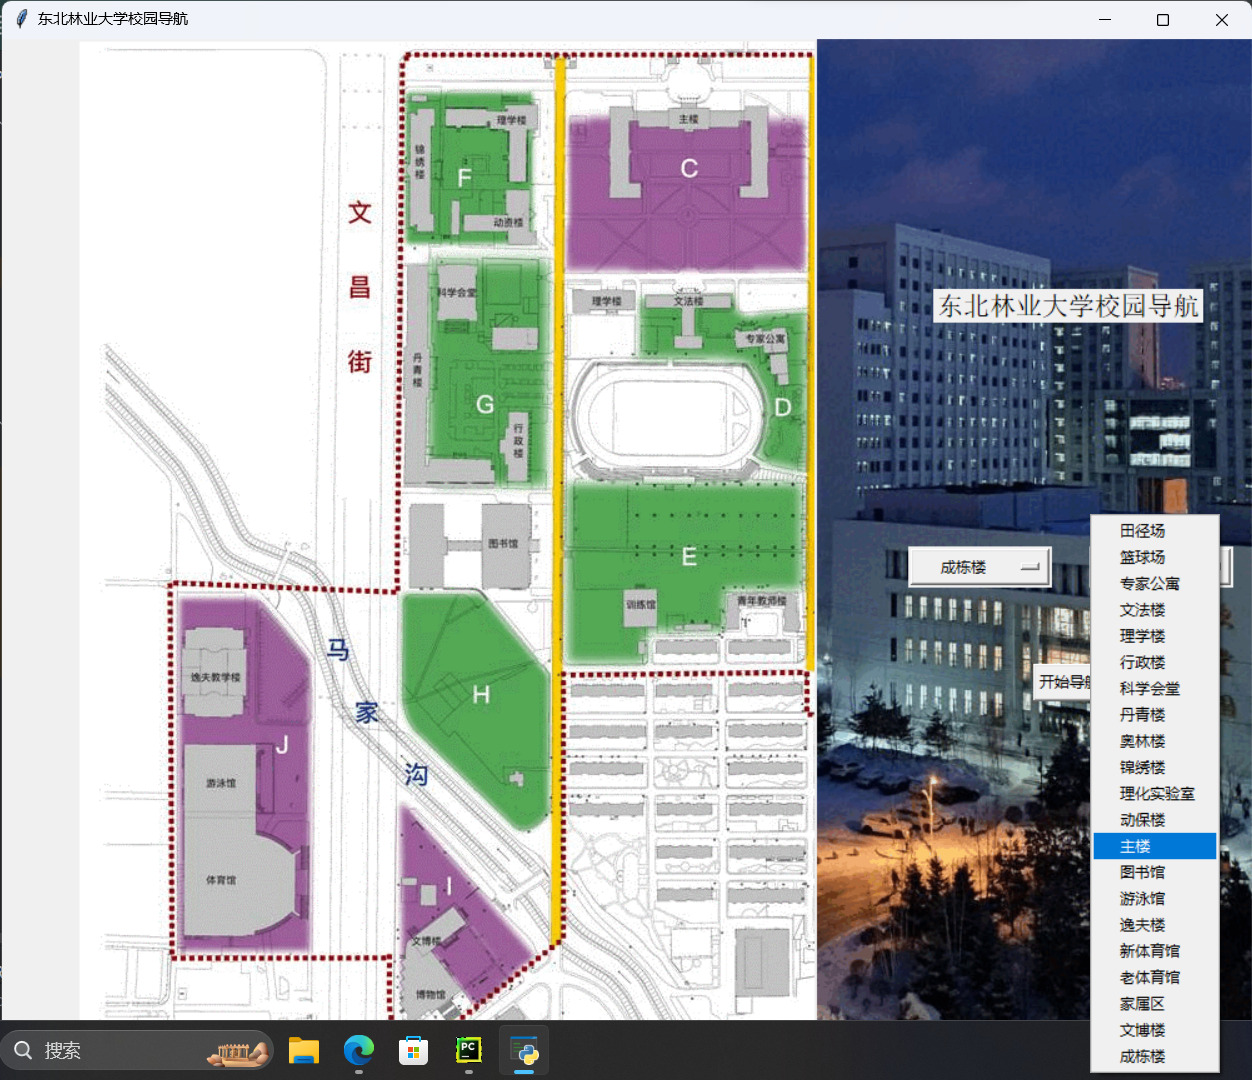1252x1080 pixels.
Task: Open File Explorer from the taskbar
Action: [304, 1050]
